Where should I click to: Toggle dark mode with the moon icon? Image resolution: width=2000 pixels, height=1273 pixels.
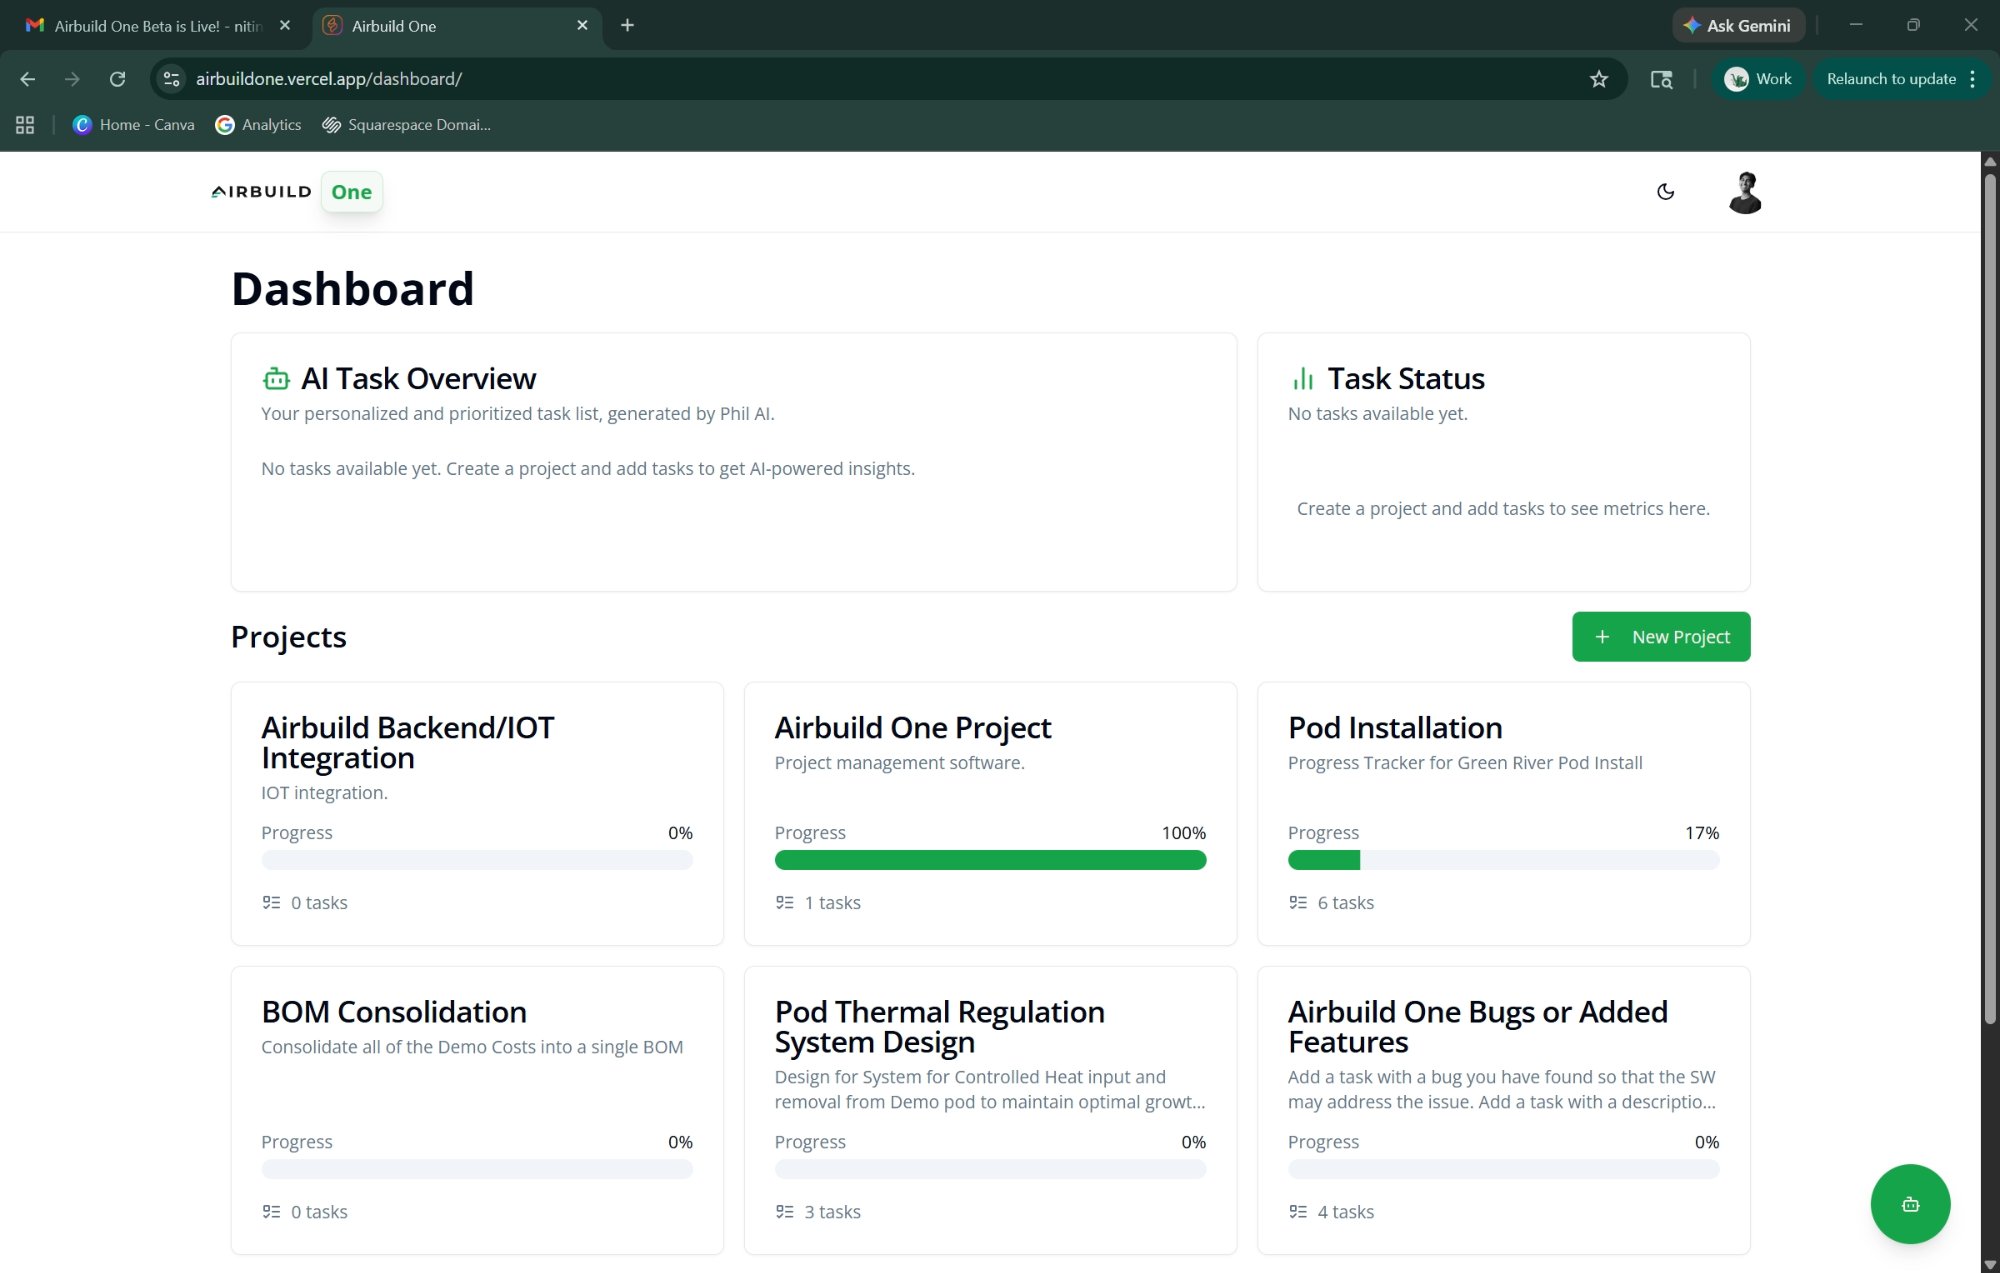pos(1665,191)
